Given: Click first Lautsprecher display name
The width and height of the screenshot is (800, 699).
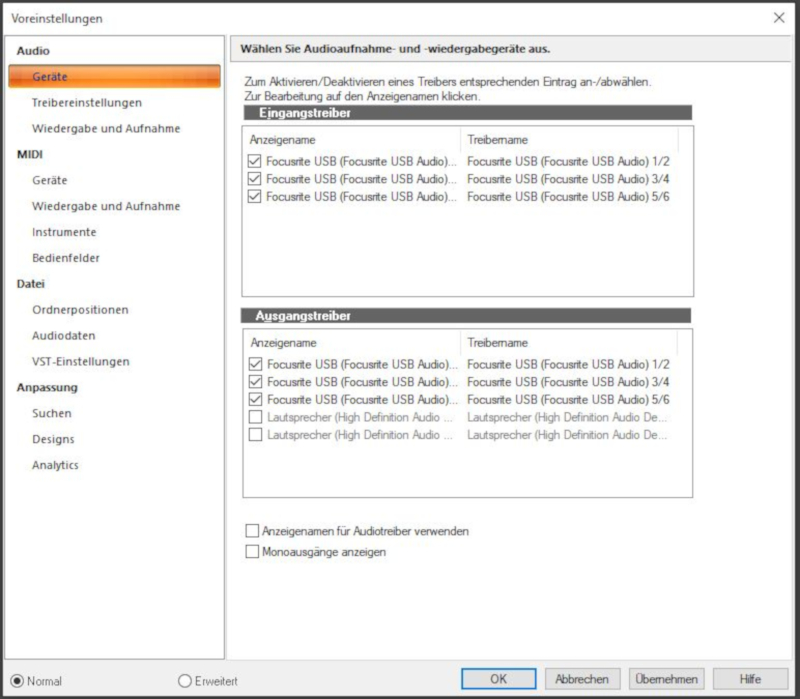Looking at the screenshot, I should pos(360,417).
